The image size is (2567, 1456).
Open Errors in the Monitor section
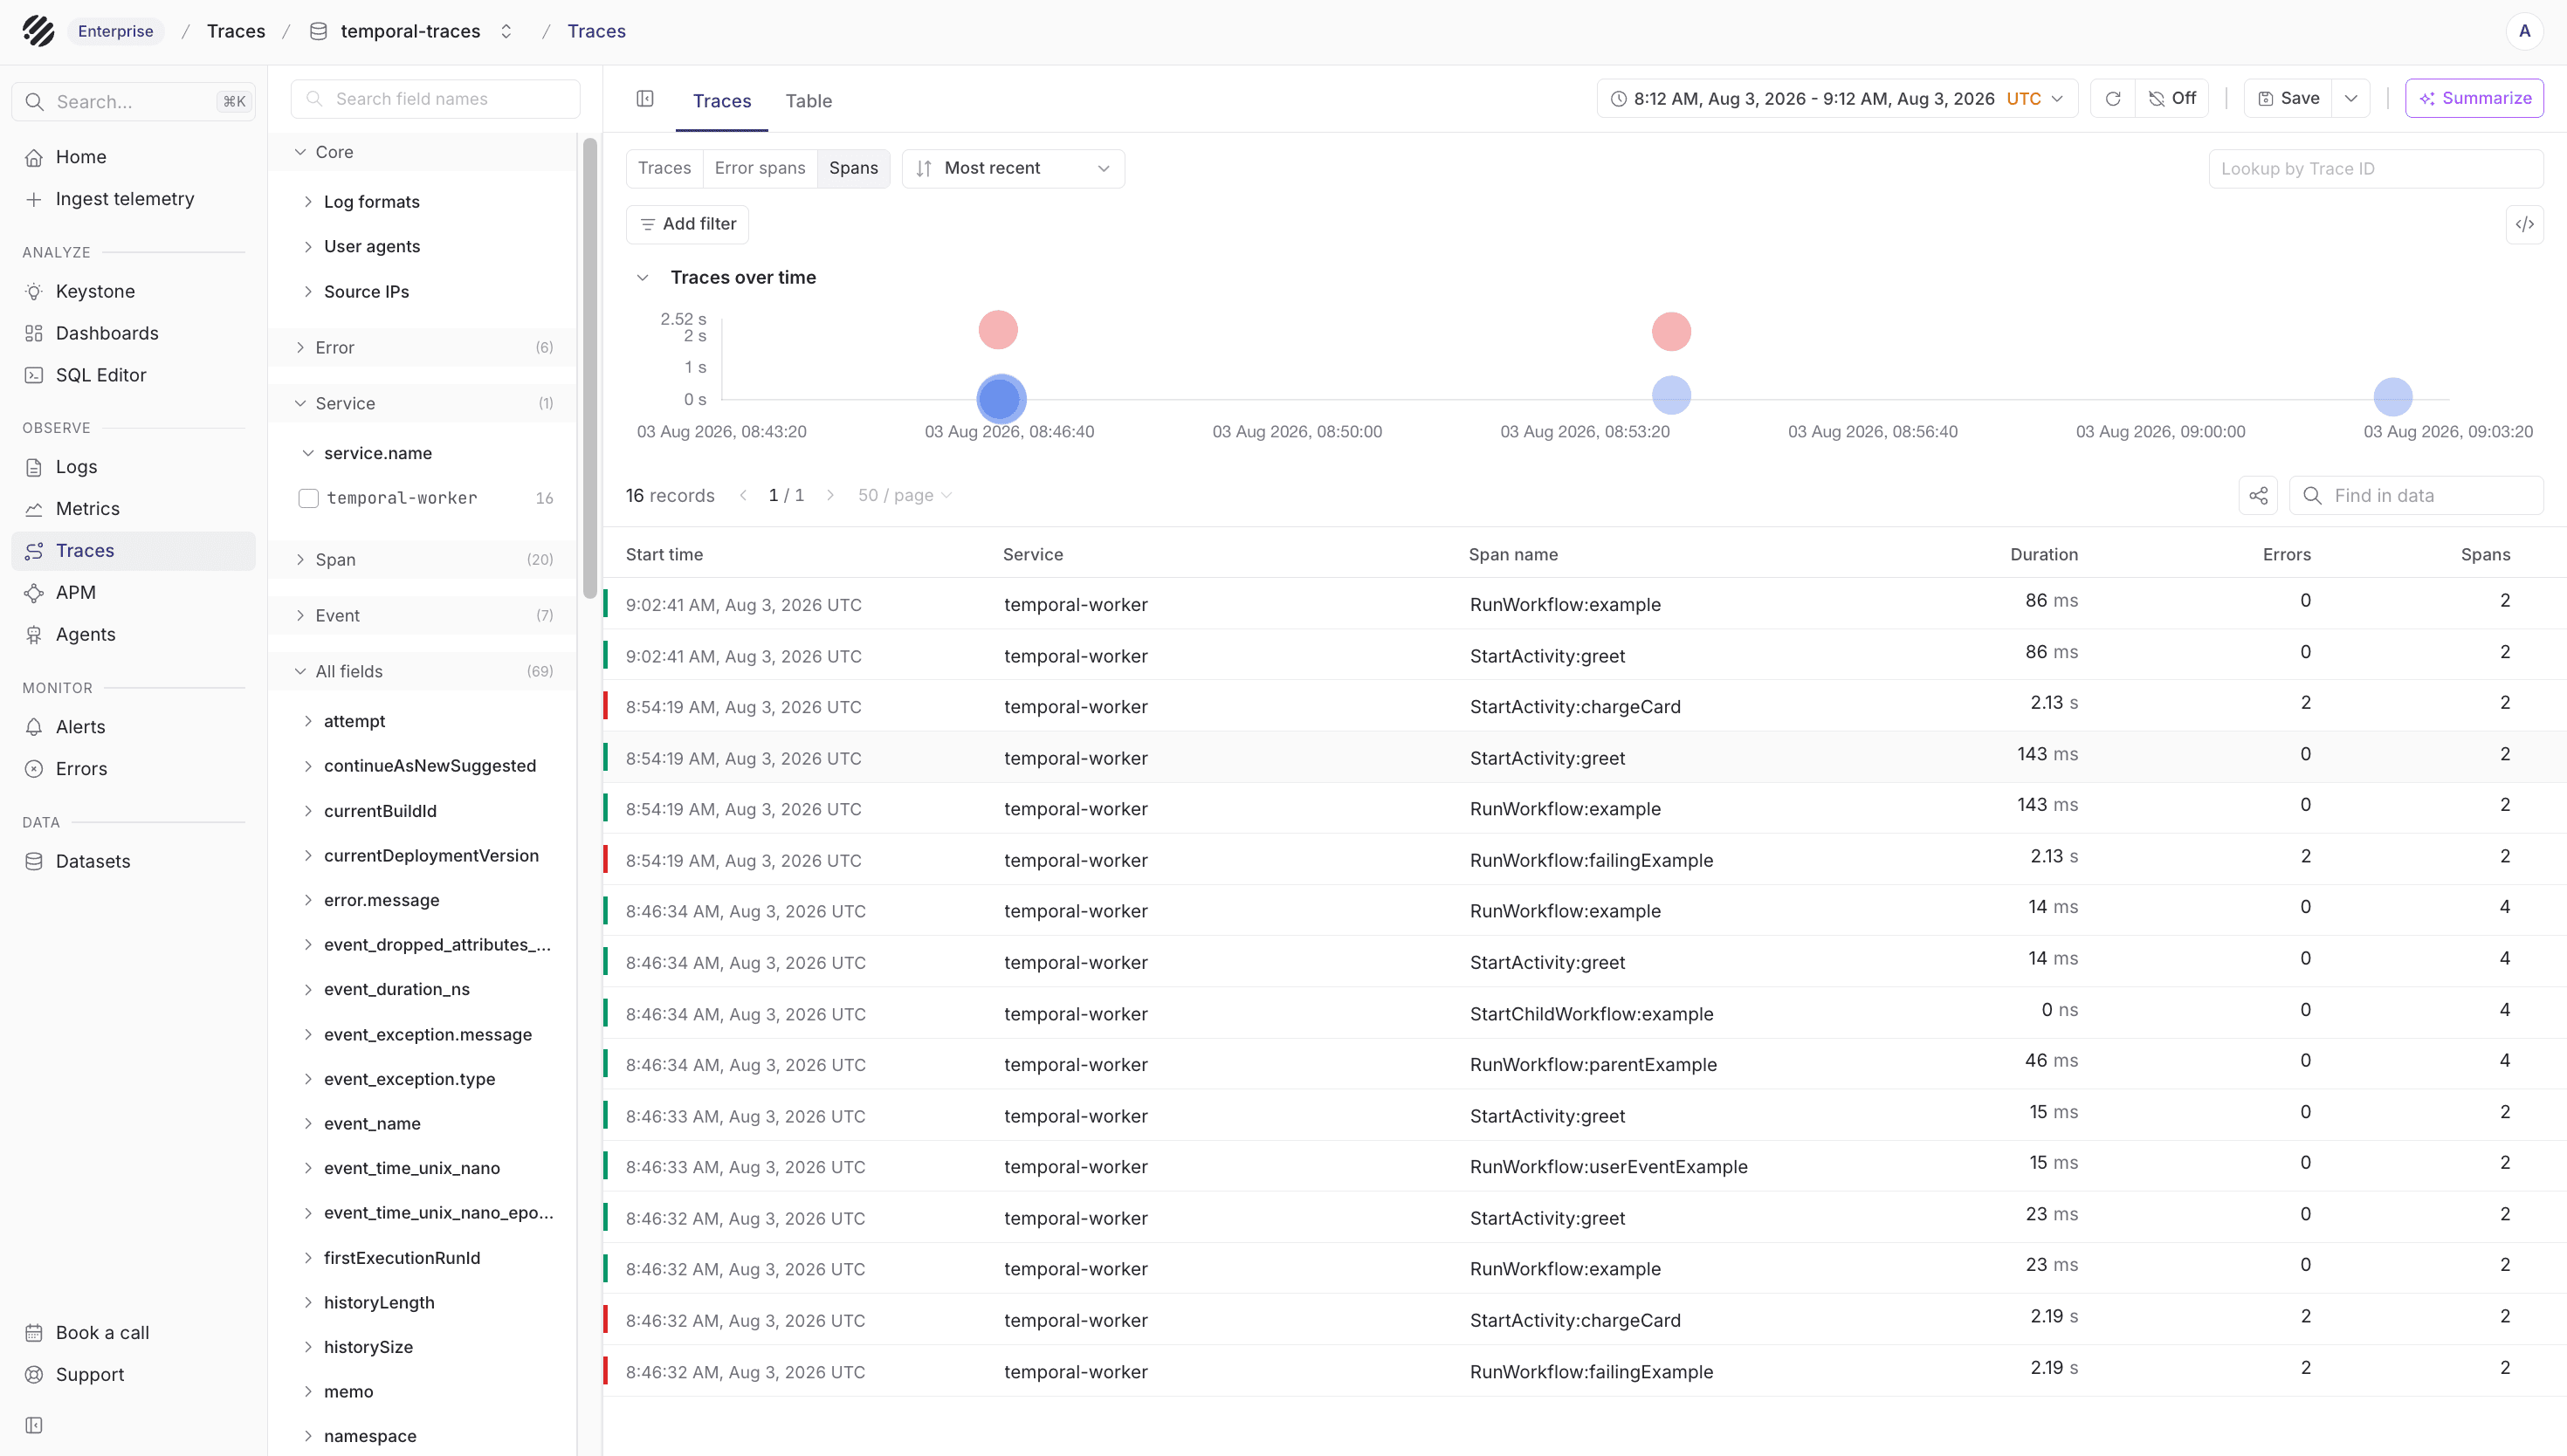click(133, 769)
